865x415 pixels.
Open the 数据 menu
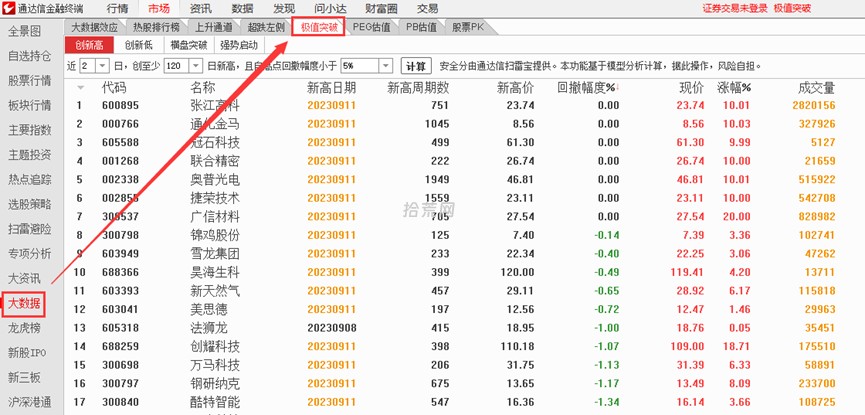tap(242, 8)
